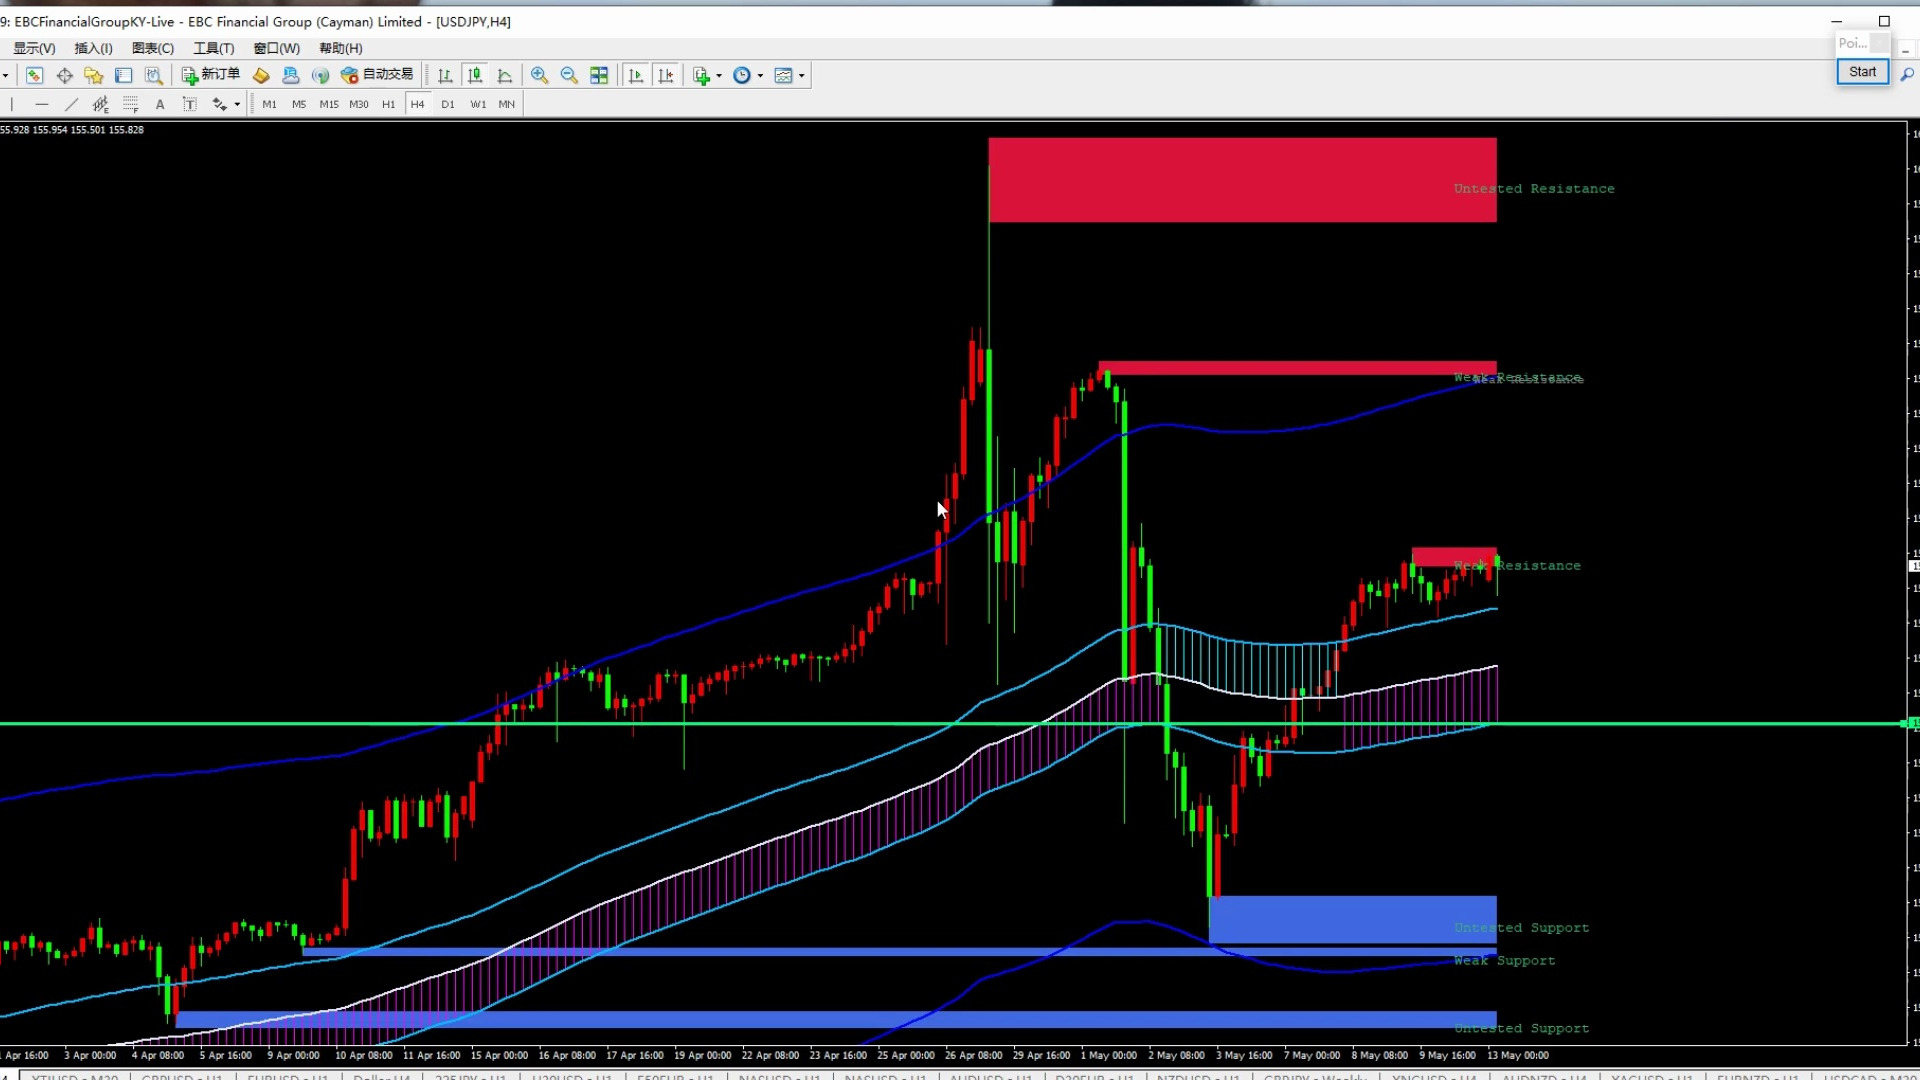This screenshot has height=1080, width=1920.
Task: Expand the arrows tool dropdown
Action: pos(237,105)
